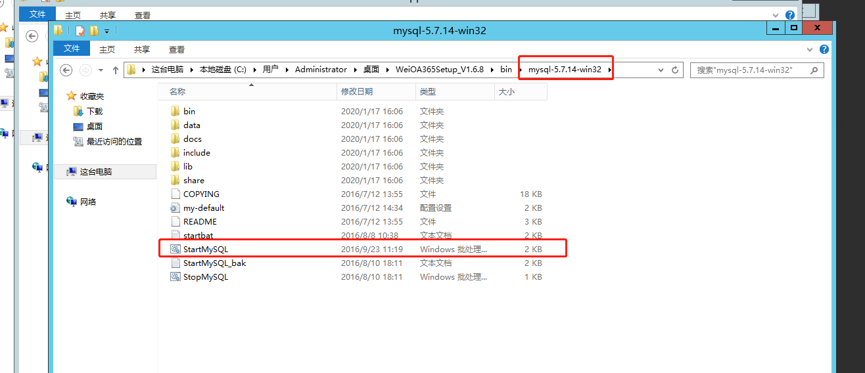This screenshot has width=865, height=373.
Task: Expand the breadcrumb arrow after Administrator
Action: (355, 70)
